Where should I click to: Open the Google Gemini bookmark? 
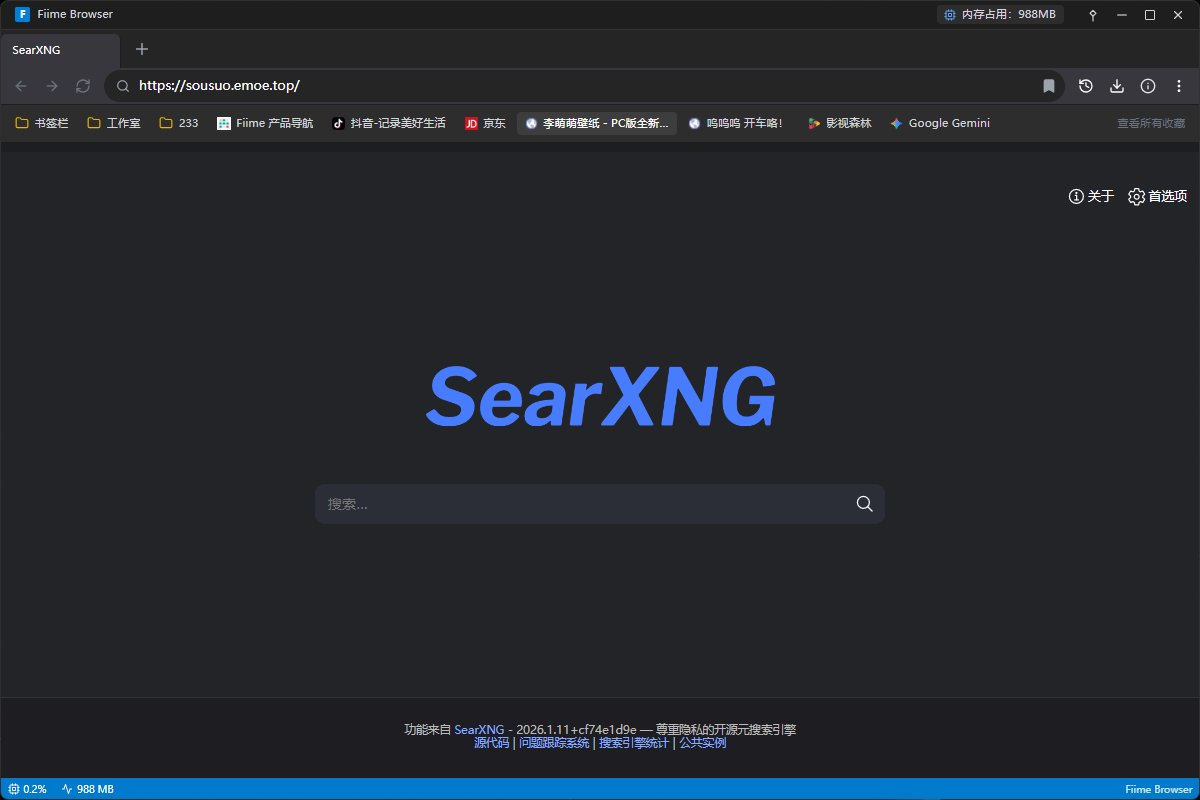(940, 123)
